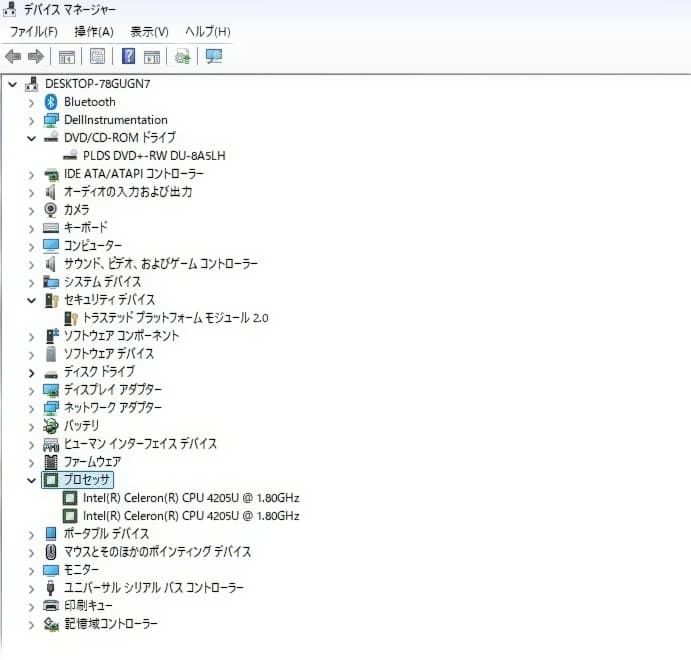Click the 印刷キュー printer icon
Screen dimensions: 691x660
click(x=51, y=606)
